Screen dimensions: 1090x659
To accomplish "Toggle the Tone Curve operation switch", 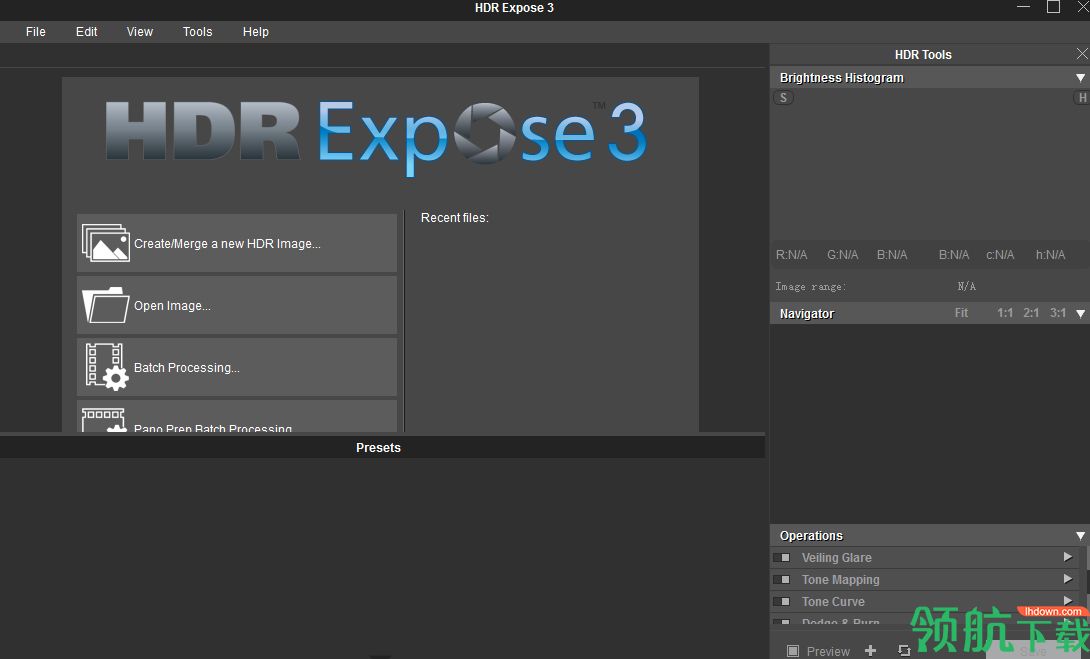I will tap(782, 601).
